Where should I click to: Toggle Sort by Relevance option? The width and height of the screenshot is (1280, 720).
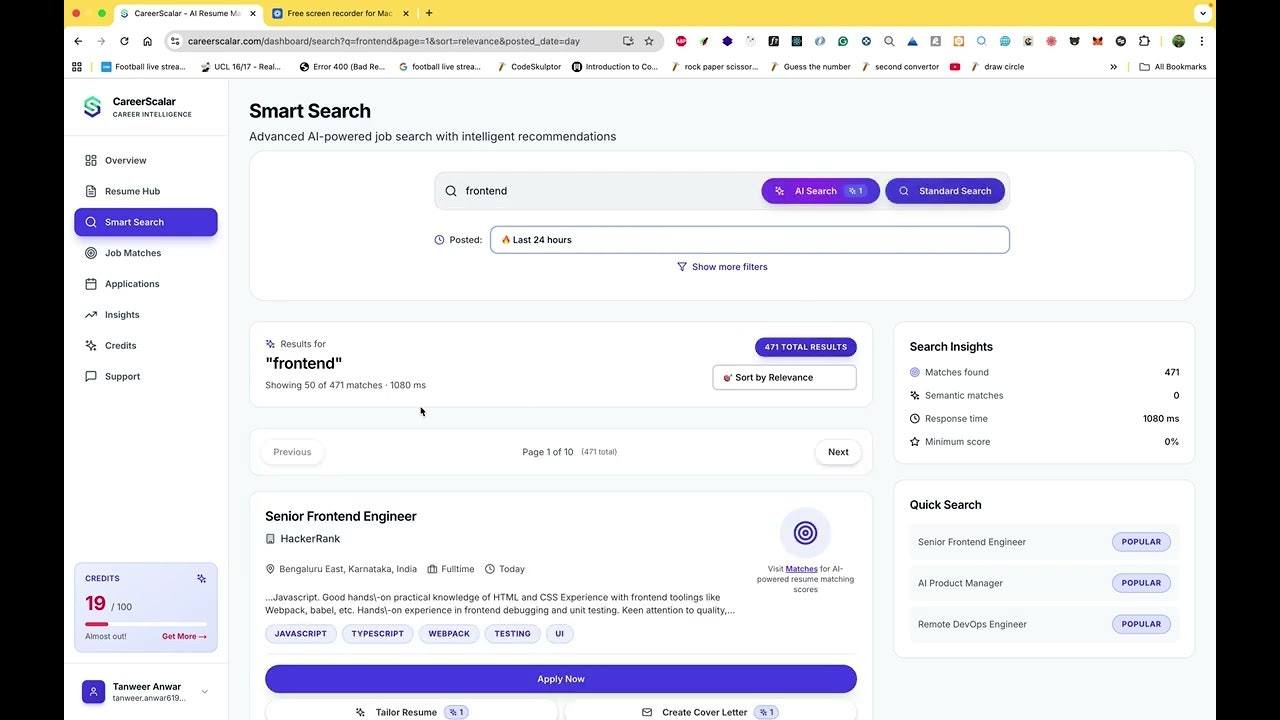(x=784, y=377)
